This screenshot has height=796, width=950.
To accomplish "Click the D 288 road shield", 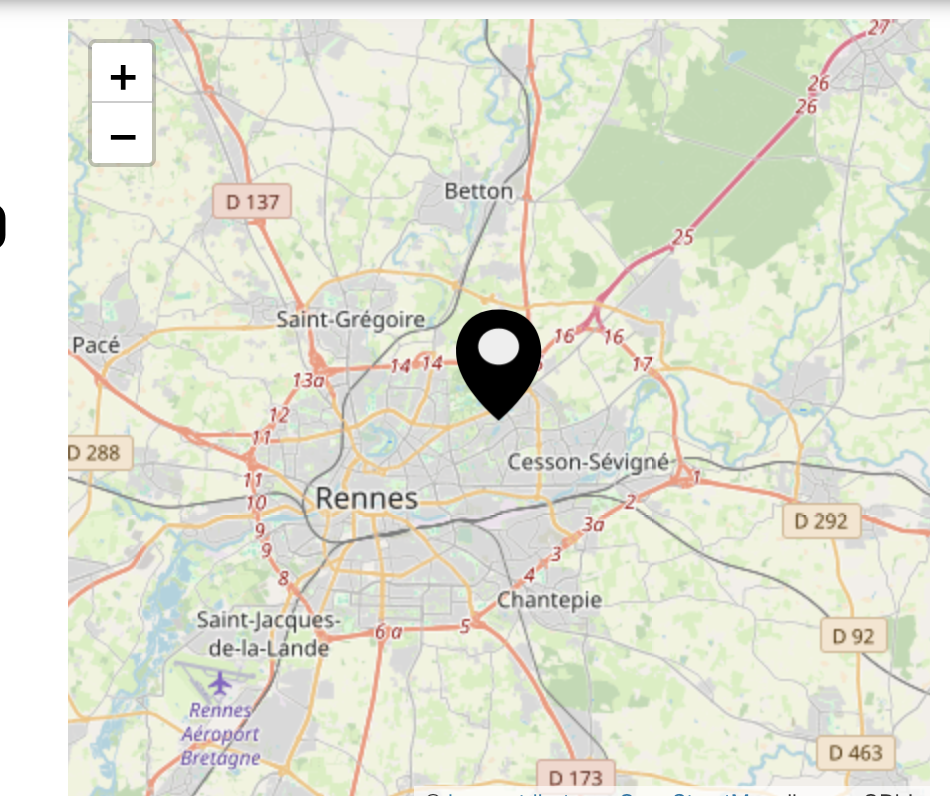I will pyautogui.click(x=99, y=453).
